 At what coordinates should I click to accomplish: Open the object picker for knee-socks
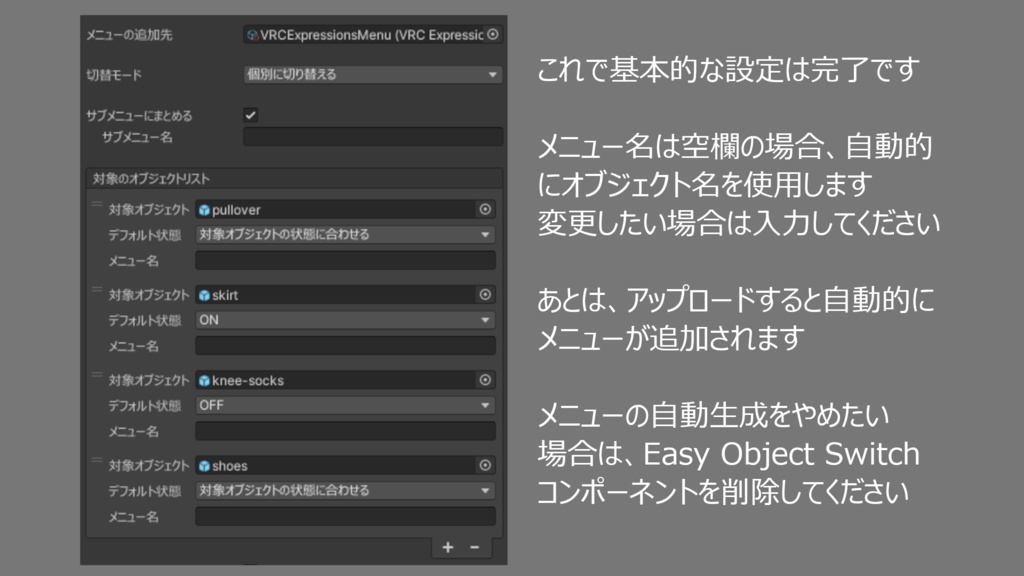click(x=484, y=380)
